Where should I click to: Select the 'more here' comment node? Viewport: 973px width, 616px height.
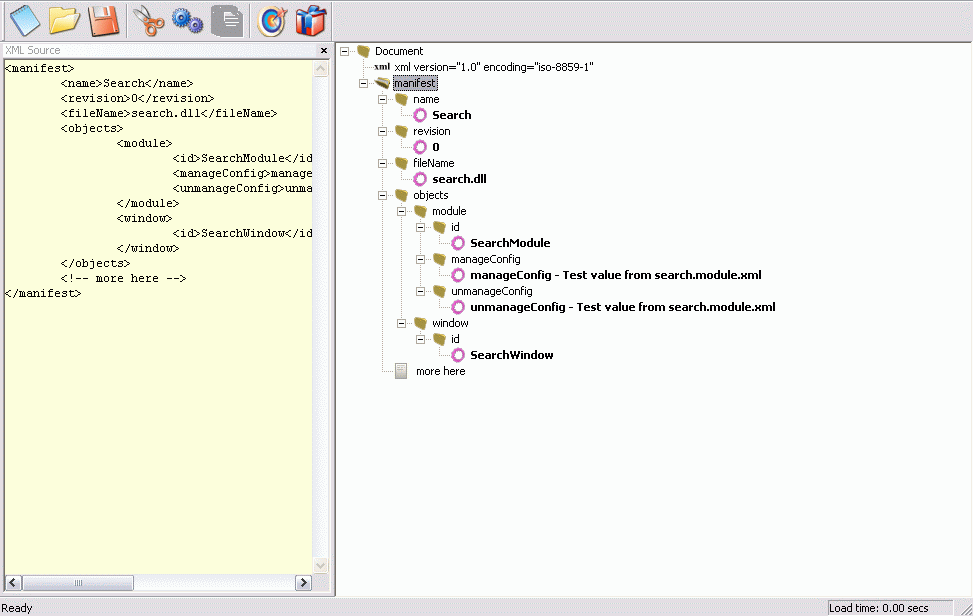pyautogui.click(x=440, y=371)
